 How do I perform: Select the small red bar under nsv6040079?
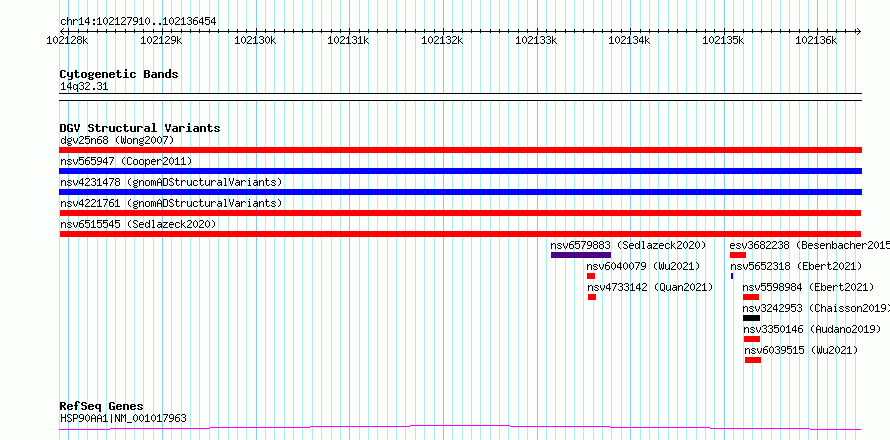(591, 276)
